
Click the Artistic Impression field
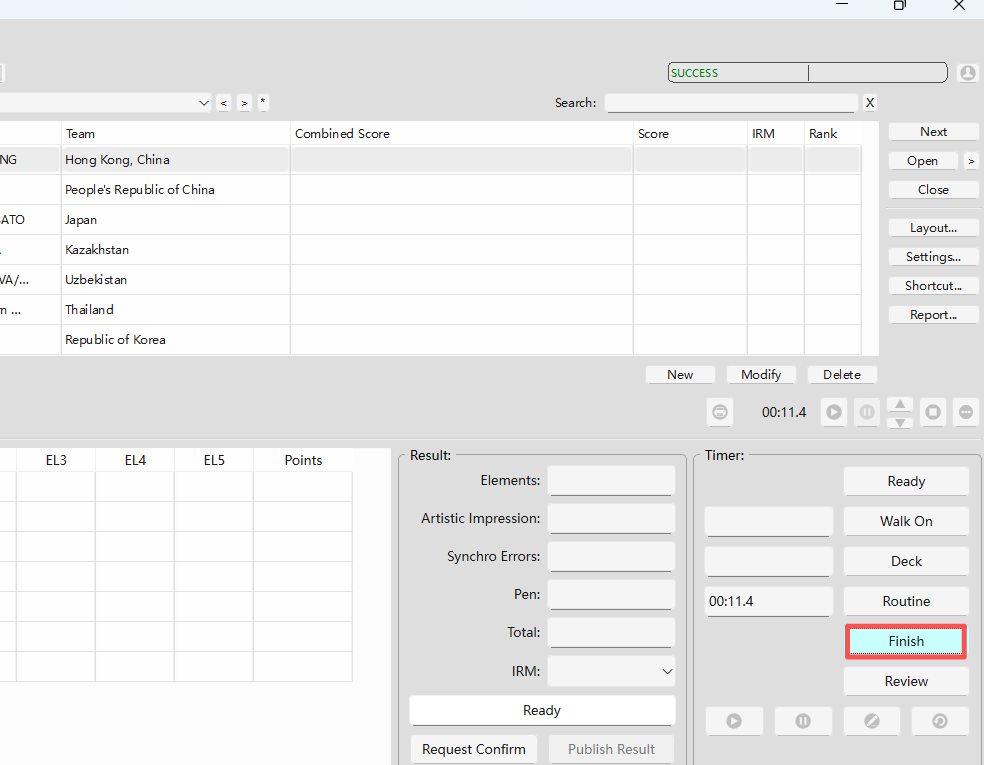[x=611, y=519]
